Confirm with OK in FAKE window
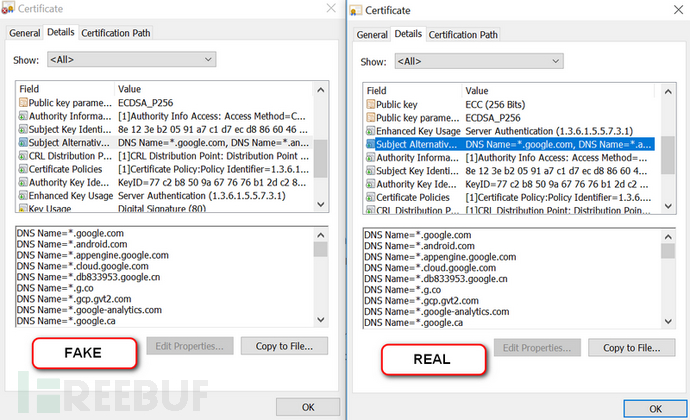The height and width of the screenshot is (420, 690). (x=308, y=407)
